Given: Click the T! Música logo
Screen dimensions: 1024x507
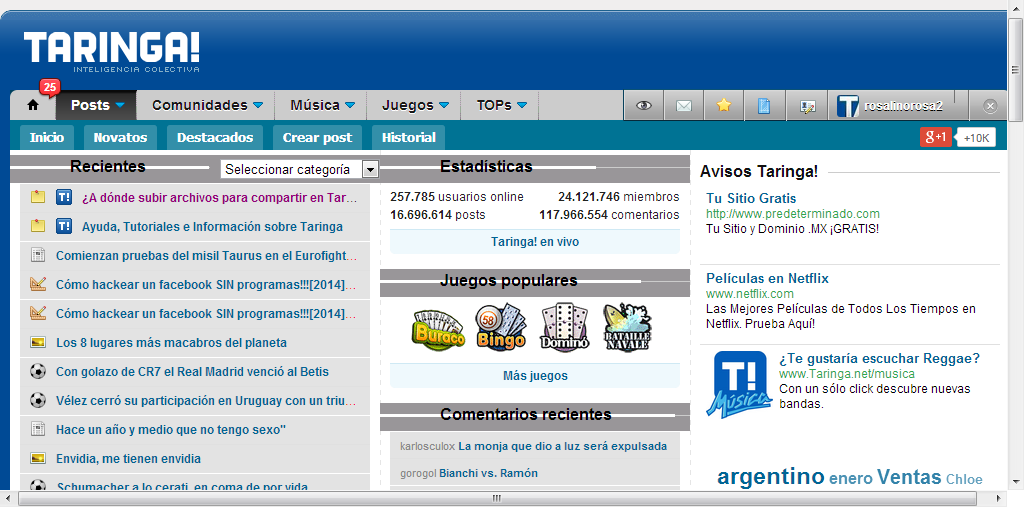Looking at the screenshot, I should coord(739,384).
